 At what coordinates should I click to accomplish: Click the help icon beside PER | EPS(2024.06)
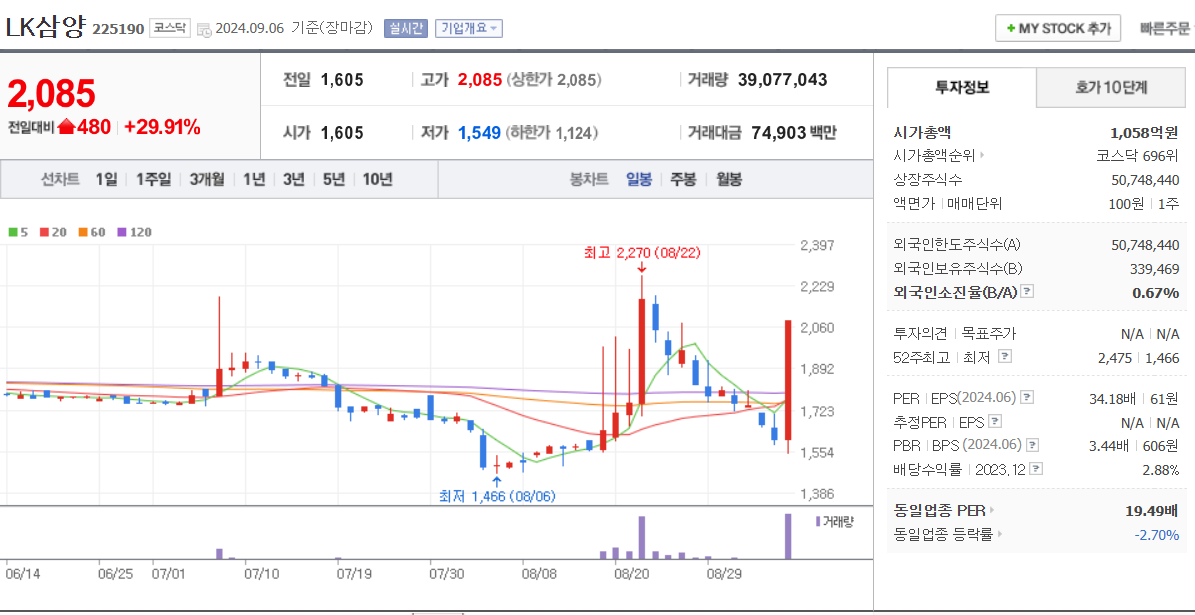pos(1027,397)
